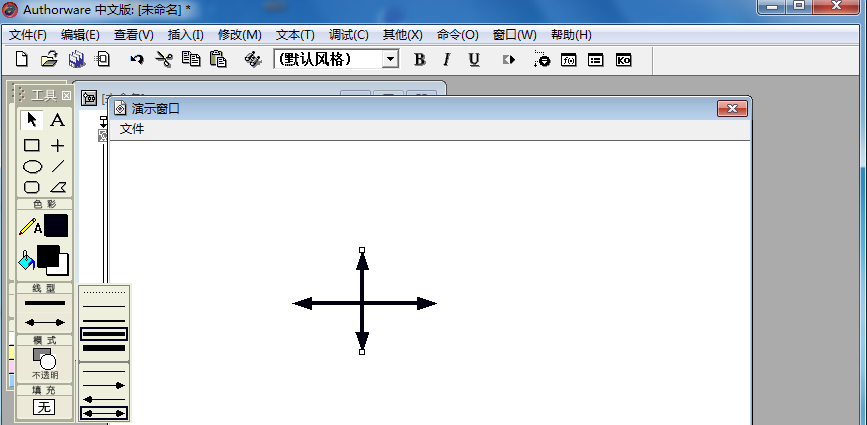Open the 命令(O) menu
867x425 pixels.
(x=457, y=35)
